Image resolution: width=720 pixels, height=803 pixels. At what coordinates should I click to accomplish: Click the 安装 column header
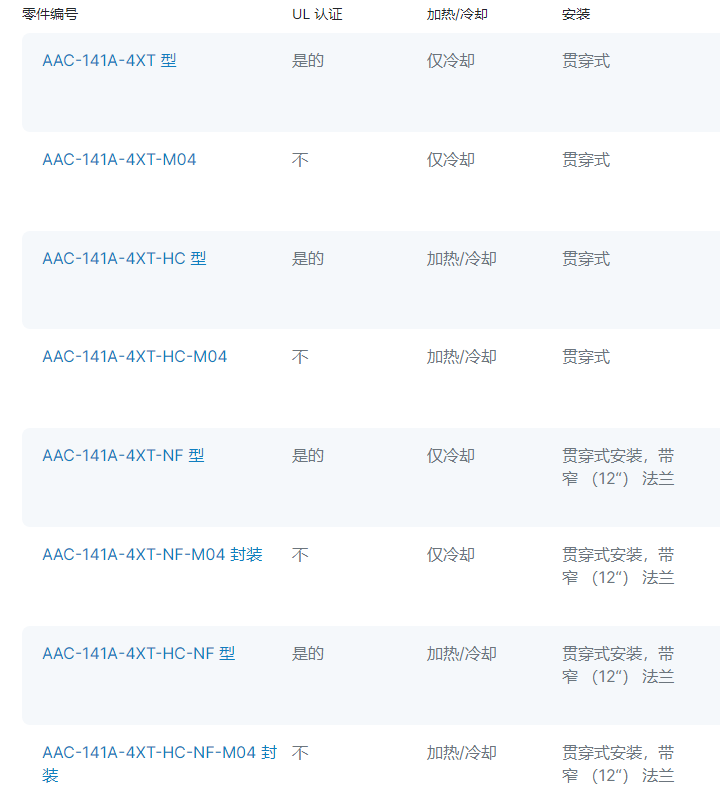(576, 14)
